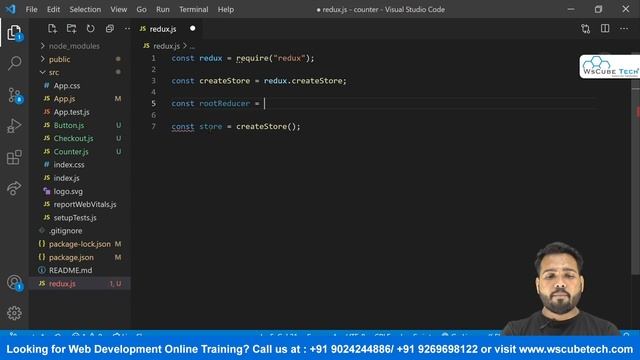This screenshot has width=640, height=360.
Task: Click the createStore() call on line 7
Action: click(x=268, y=127)
